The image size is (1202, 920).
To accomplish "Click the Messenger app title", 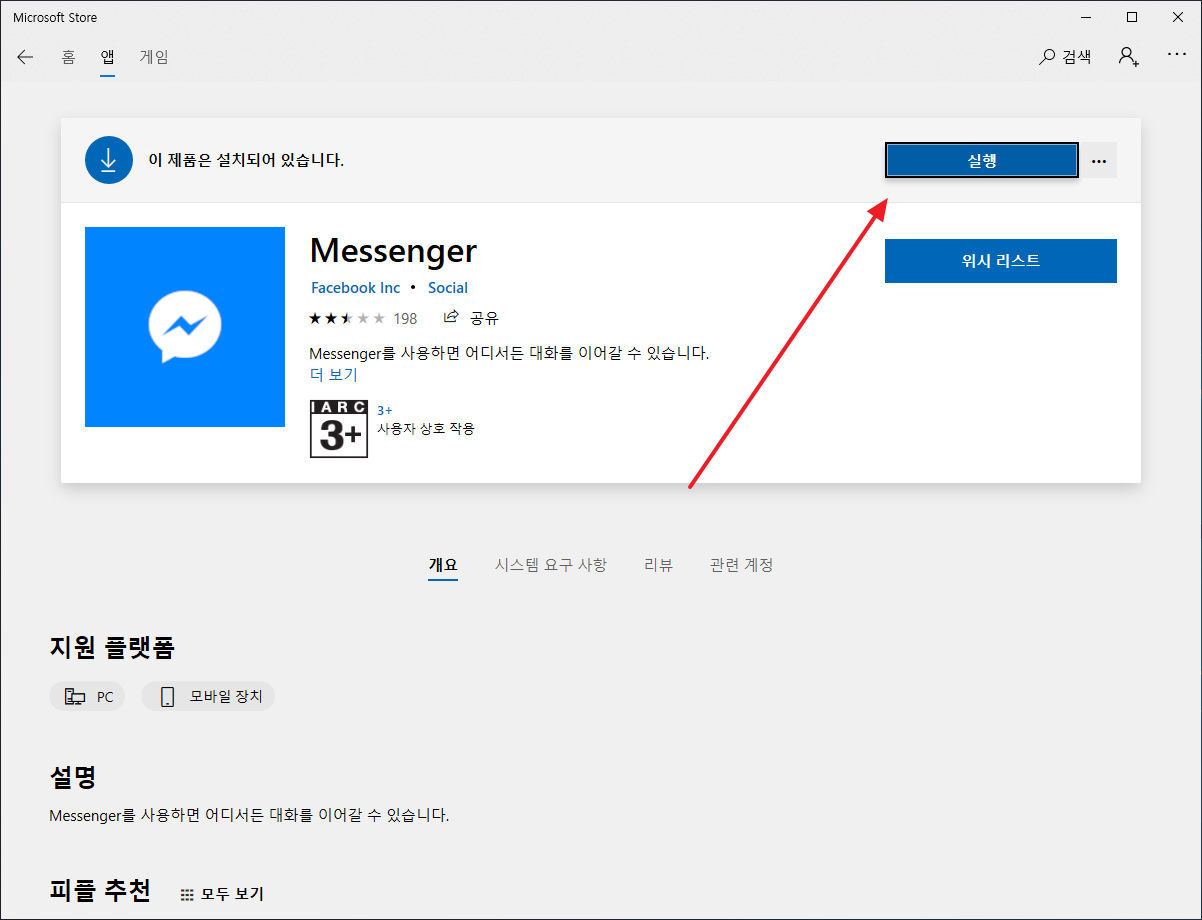I will [x=394, y=250].
